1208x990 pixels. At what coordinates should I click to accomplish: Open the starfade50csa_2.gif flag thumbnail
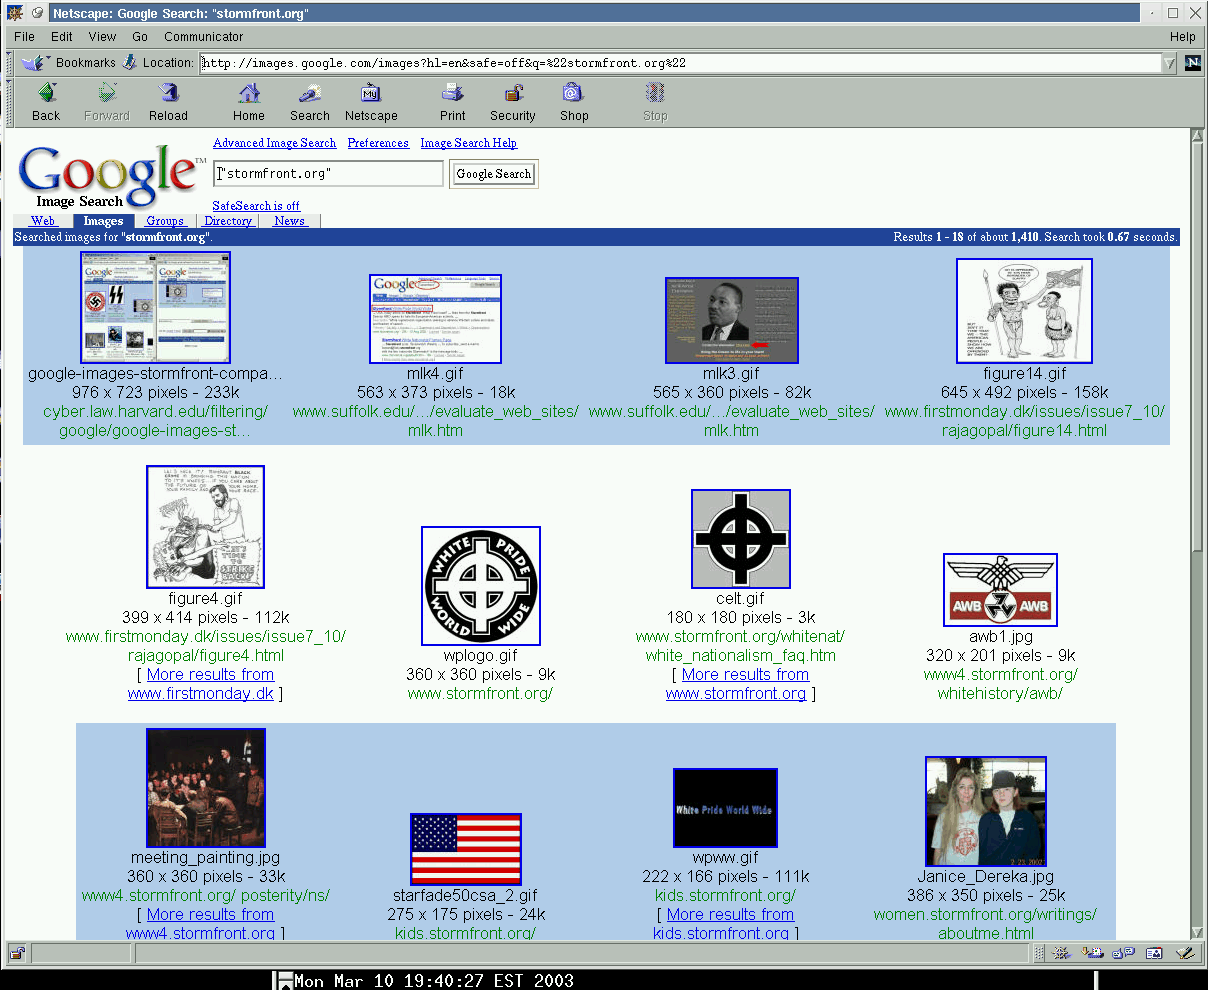(466, 849)
